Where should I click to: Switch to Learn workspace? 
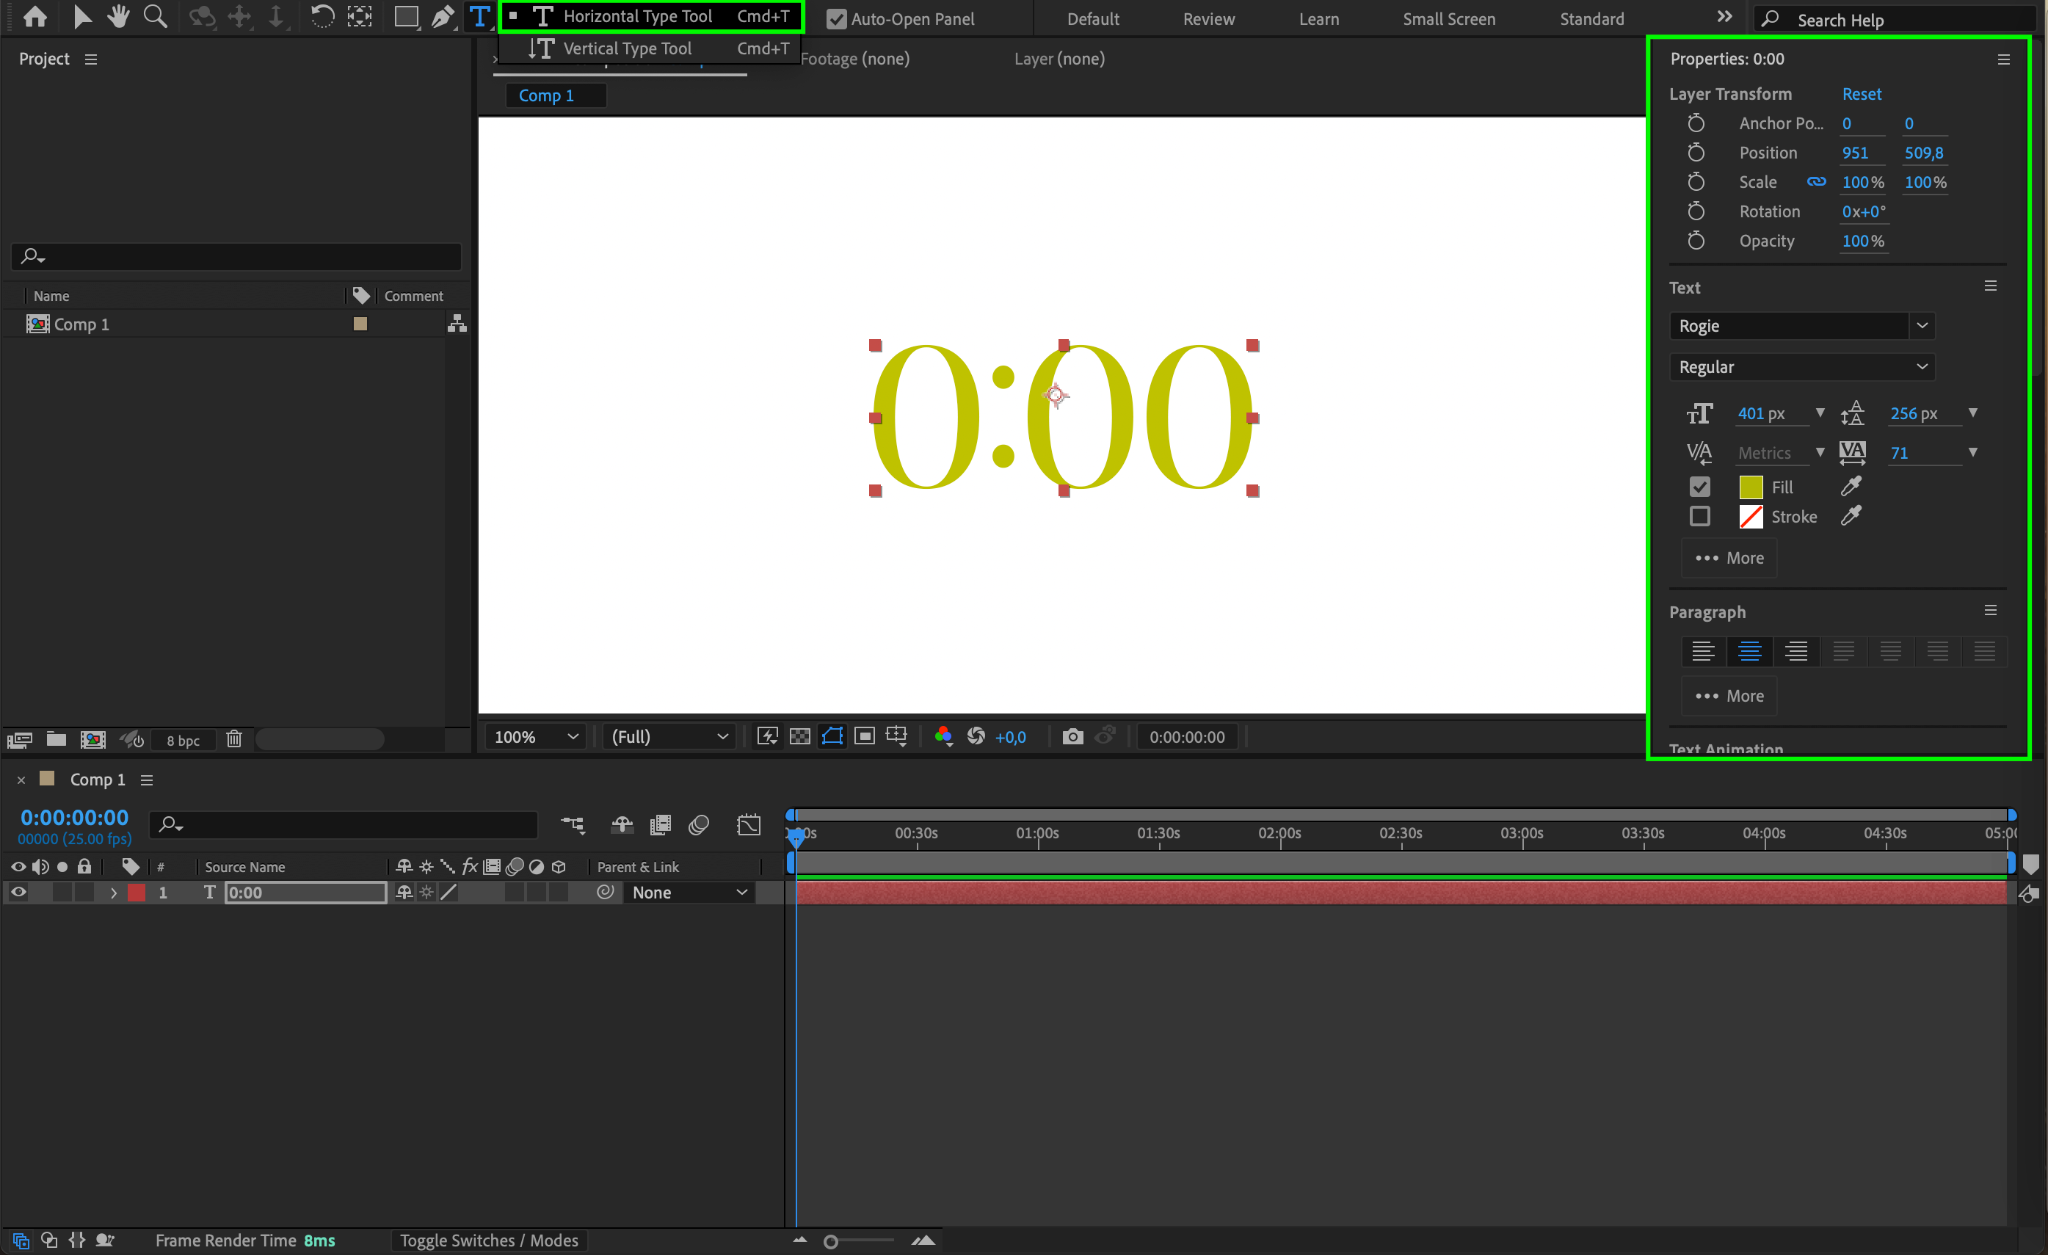tap(1319, 19)
